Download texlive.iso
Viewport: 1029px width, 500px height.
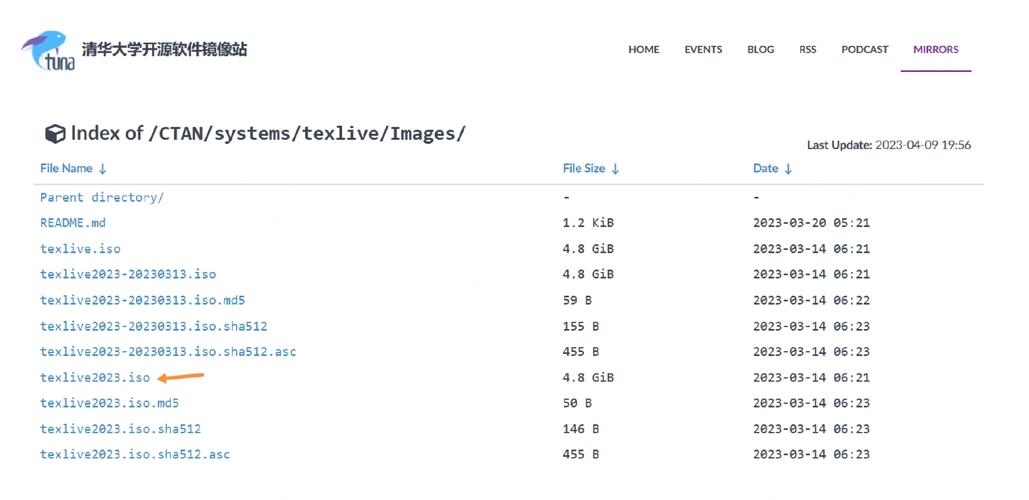tap(80, 249)
